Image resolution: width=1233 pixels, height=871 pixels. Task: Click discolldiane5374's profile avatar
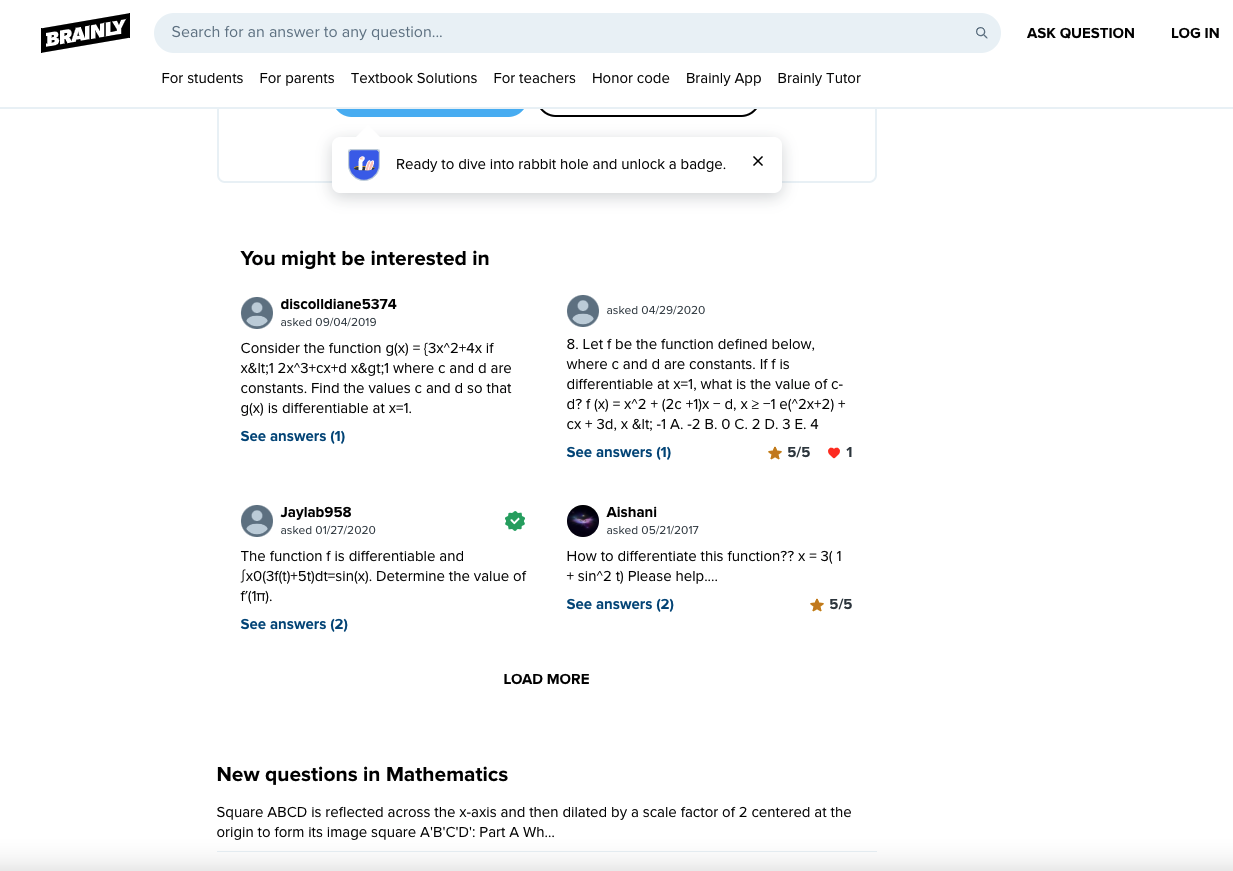(x=257, y=312)
